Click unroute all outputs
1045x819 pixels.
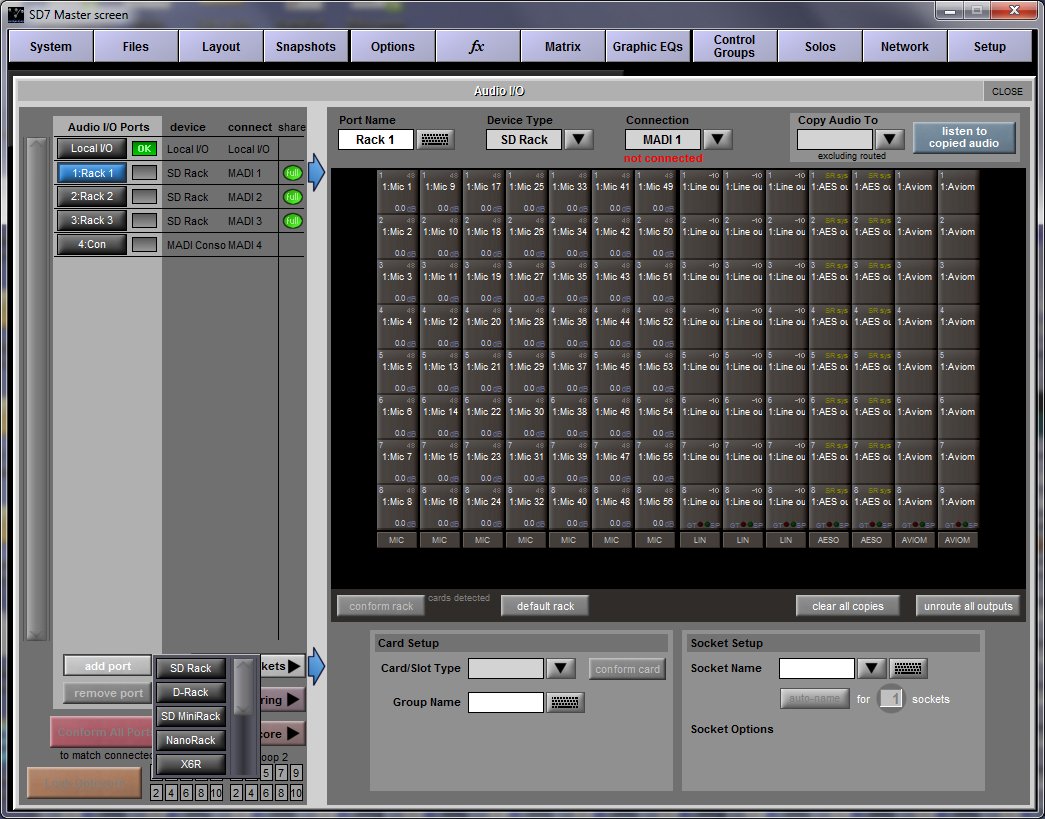click(x=968, y=606)
